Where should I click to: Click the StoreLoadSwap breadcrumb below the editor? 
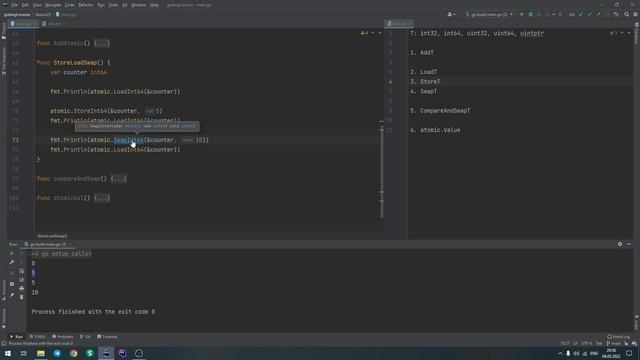pyautogui.click(x=53, y=236)
